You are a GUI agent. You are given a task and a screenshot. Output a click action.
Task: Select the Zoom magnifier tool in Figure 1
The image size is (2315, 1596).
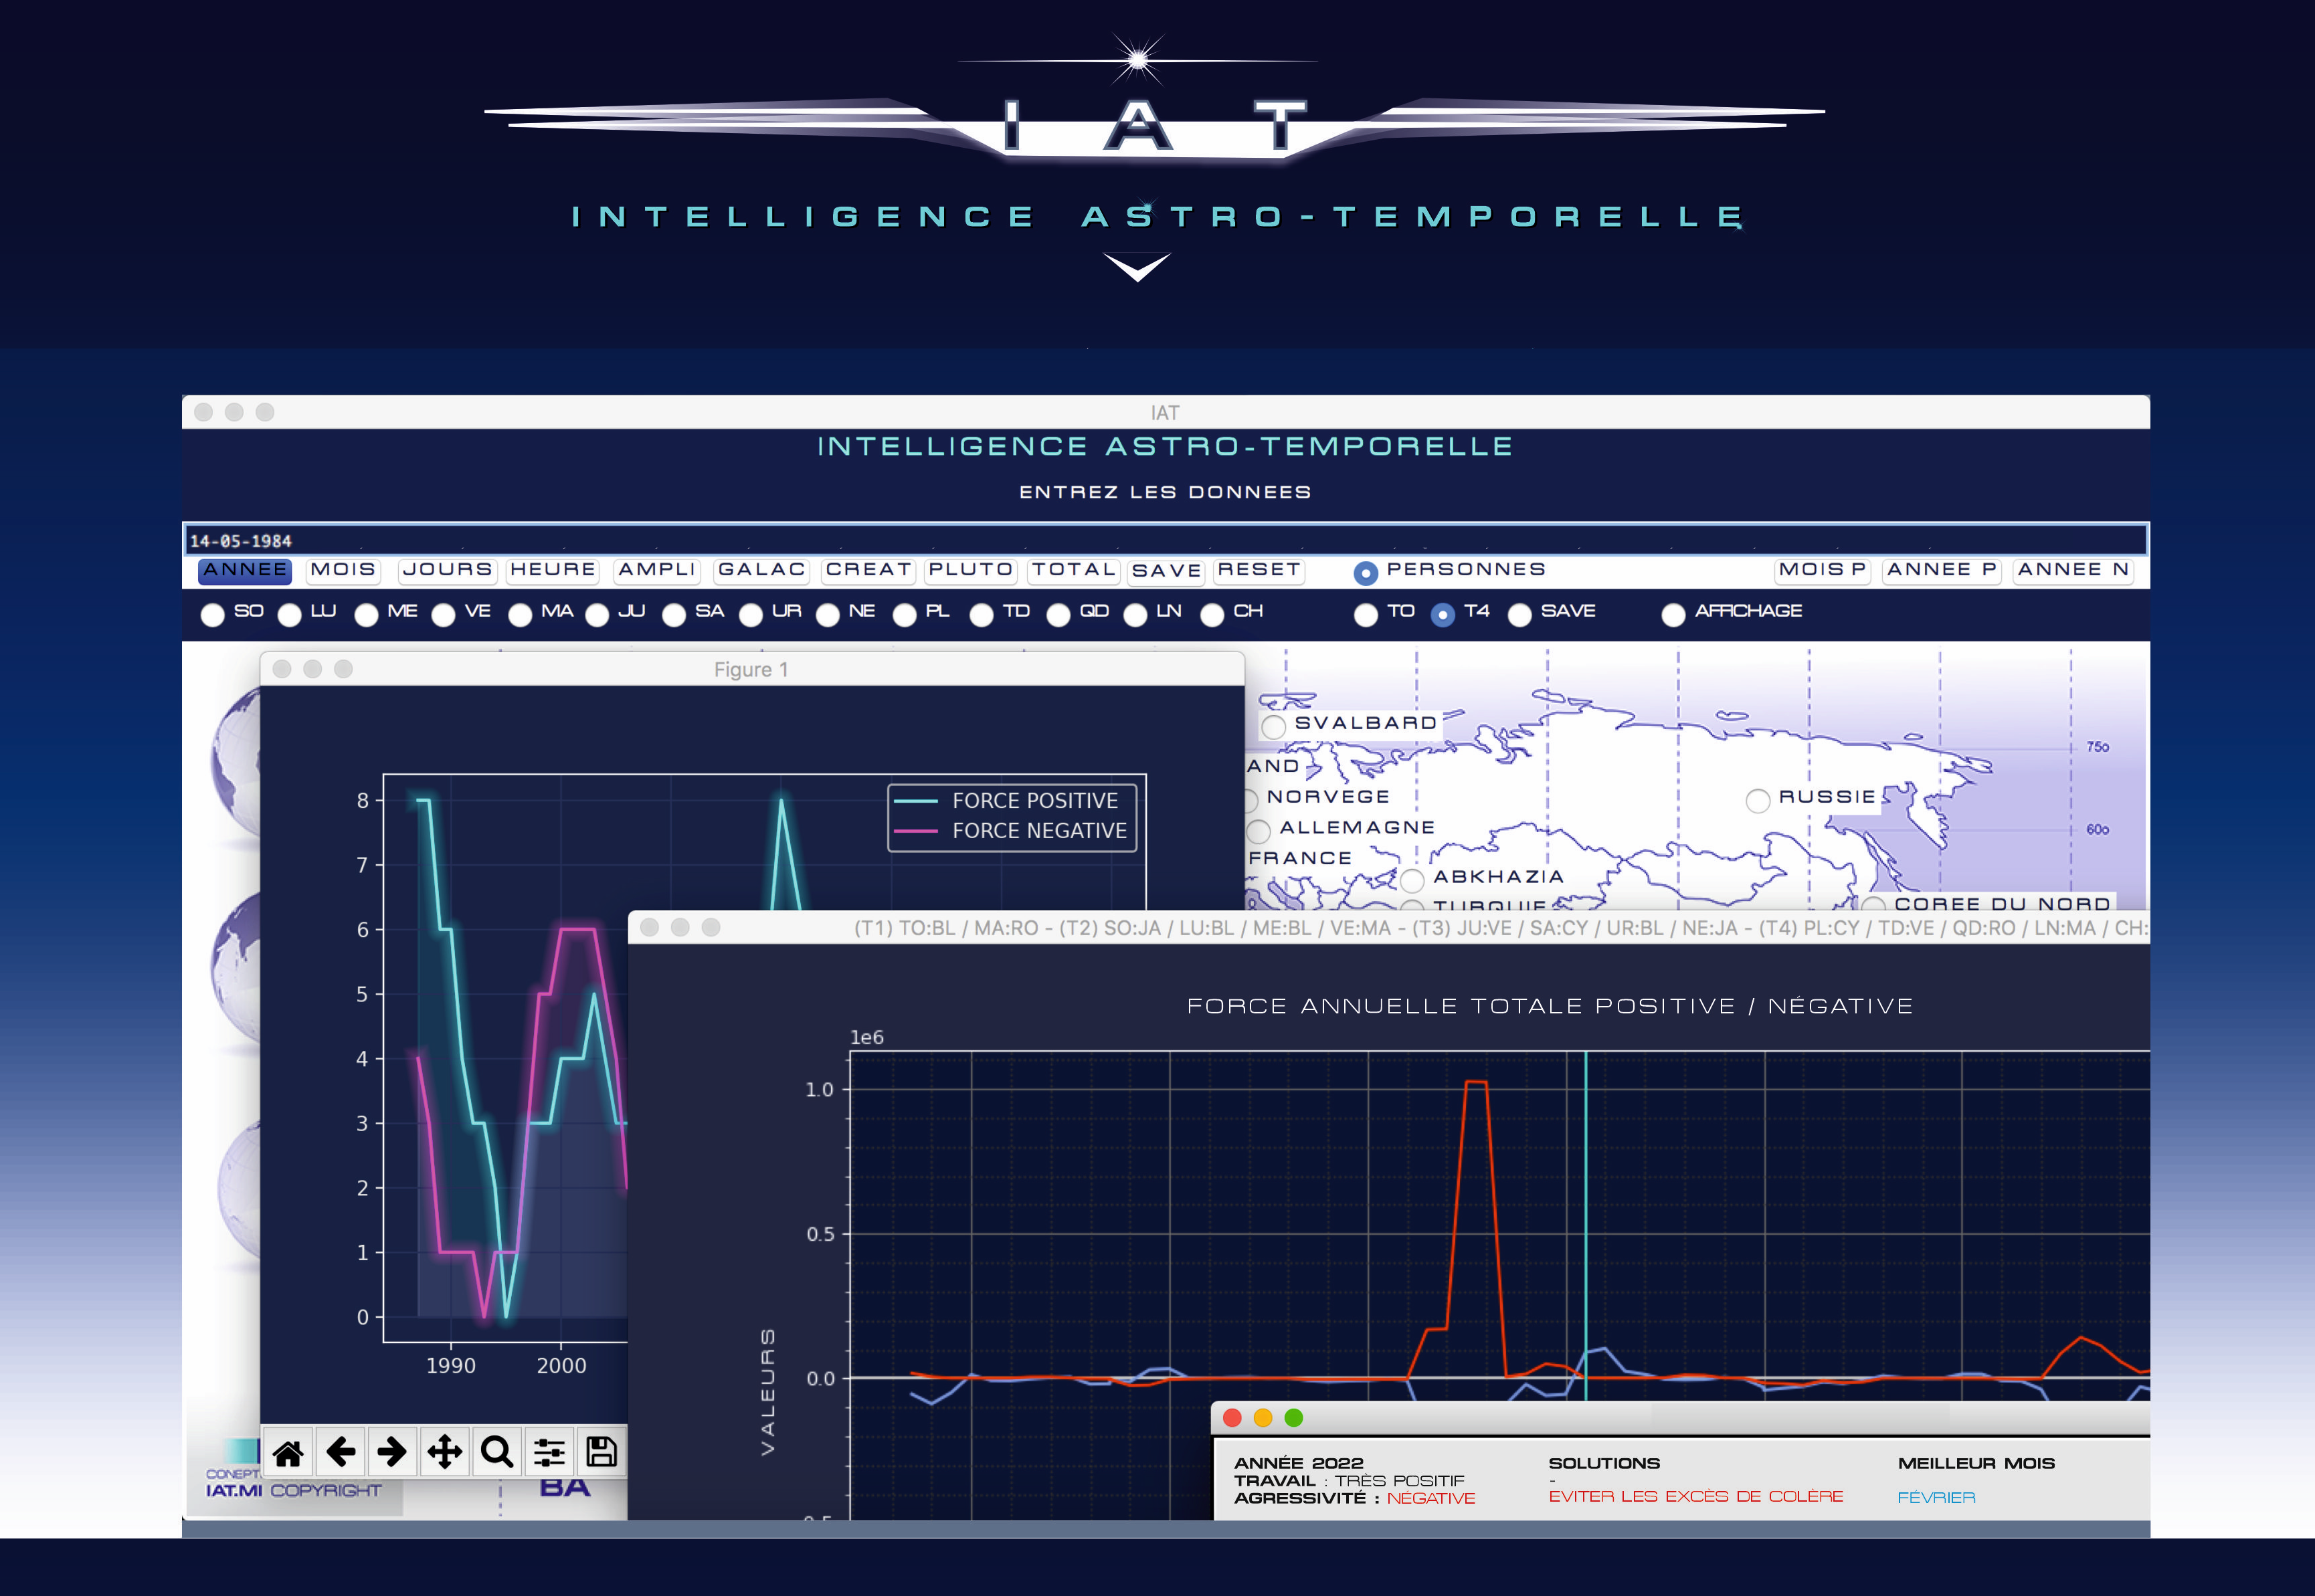point(497,1452)
